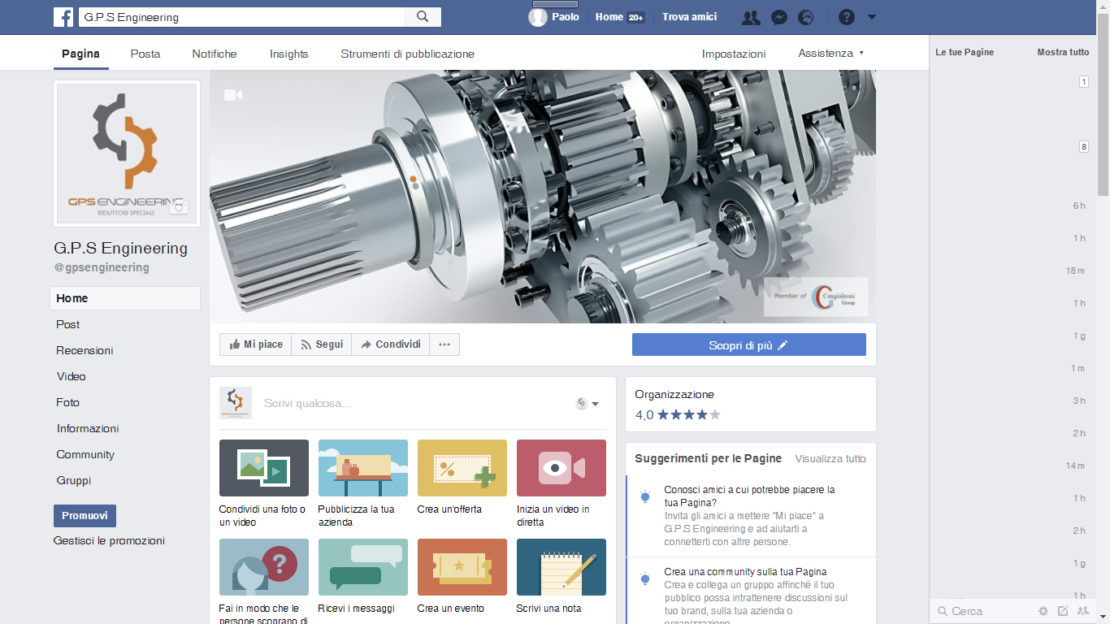Switch to the Pagina tab

coord(81,54)
